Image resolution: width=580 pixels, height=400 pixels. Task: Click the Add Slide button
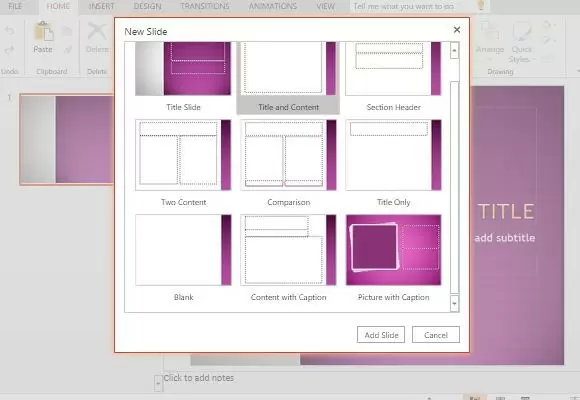click(381, 335)
